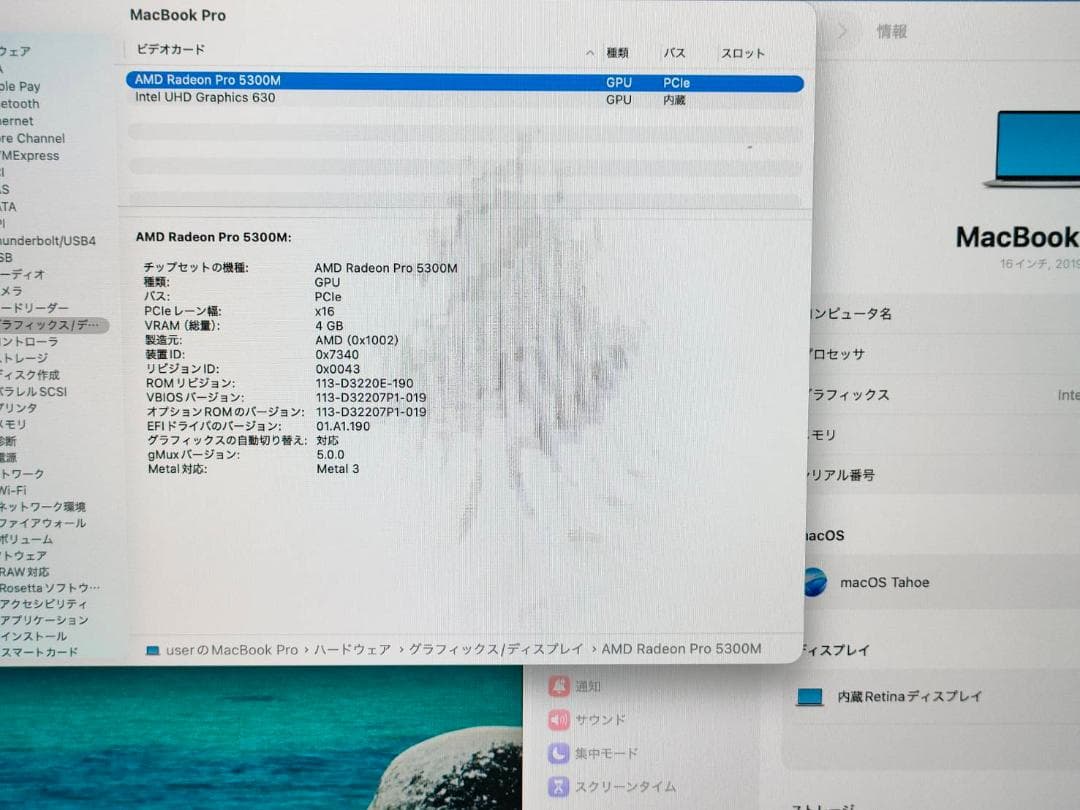Select グラフィックス/ディスプレイ sidebar item

click(54, 325)
